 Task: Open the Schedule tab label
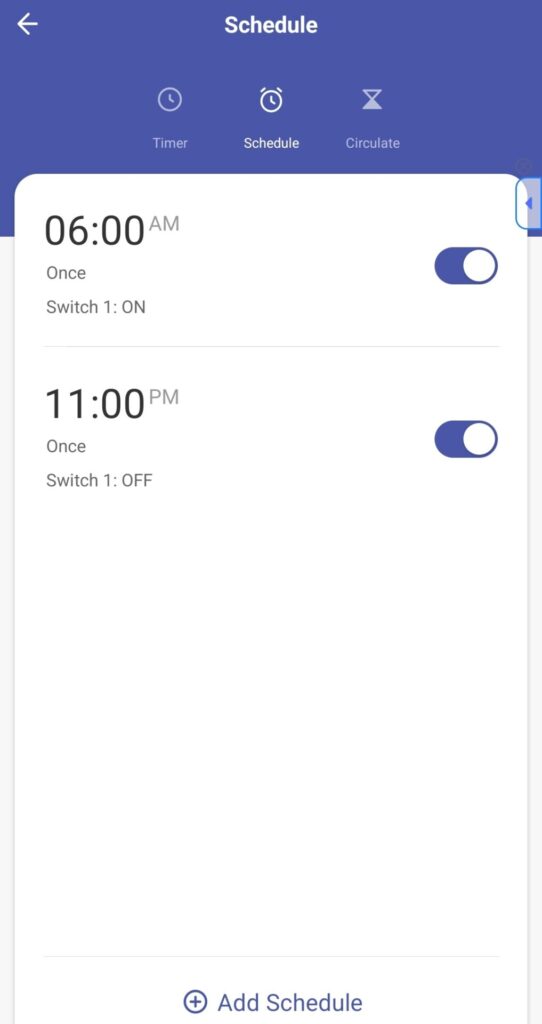tap(271, 143)
